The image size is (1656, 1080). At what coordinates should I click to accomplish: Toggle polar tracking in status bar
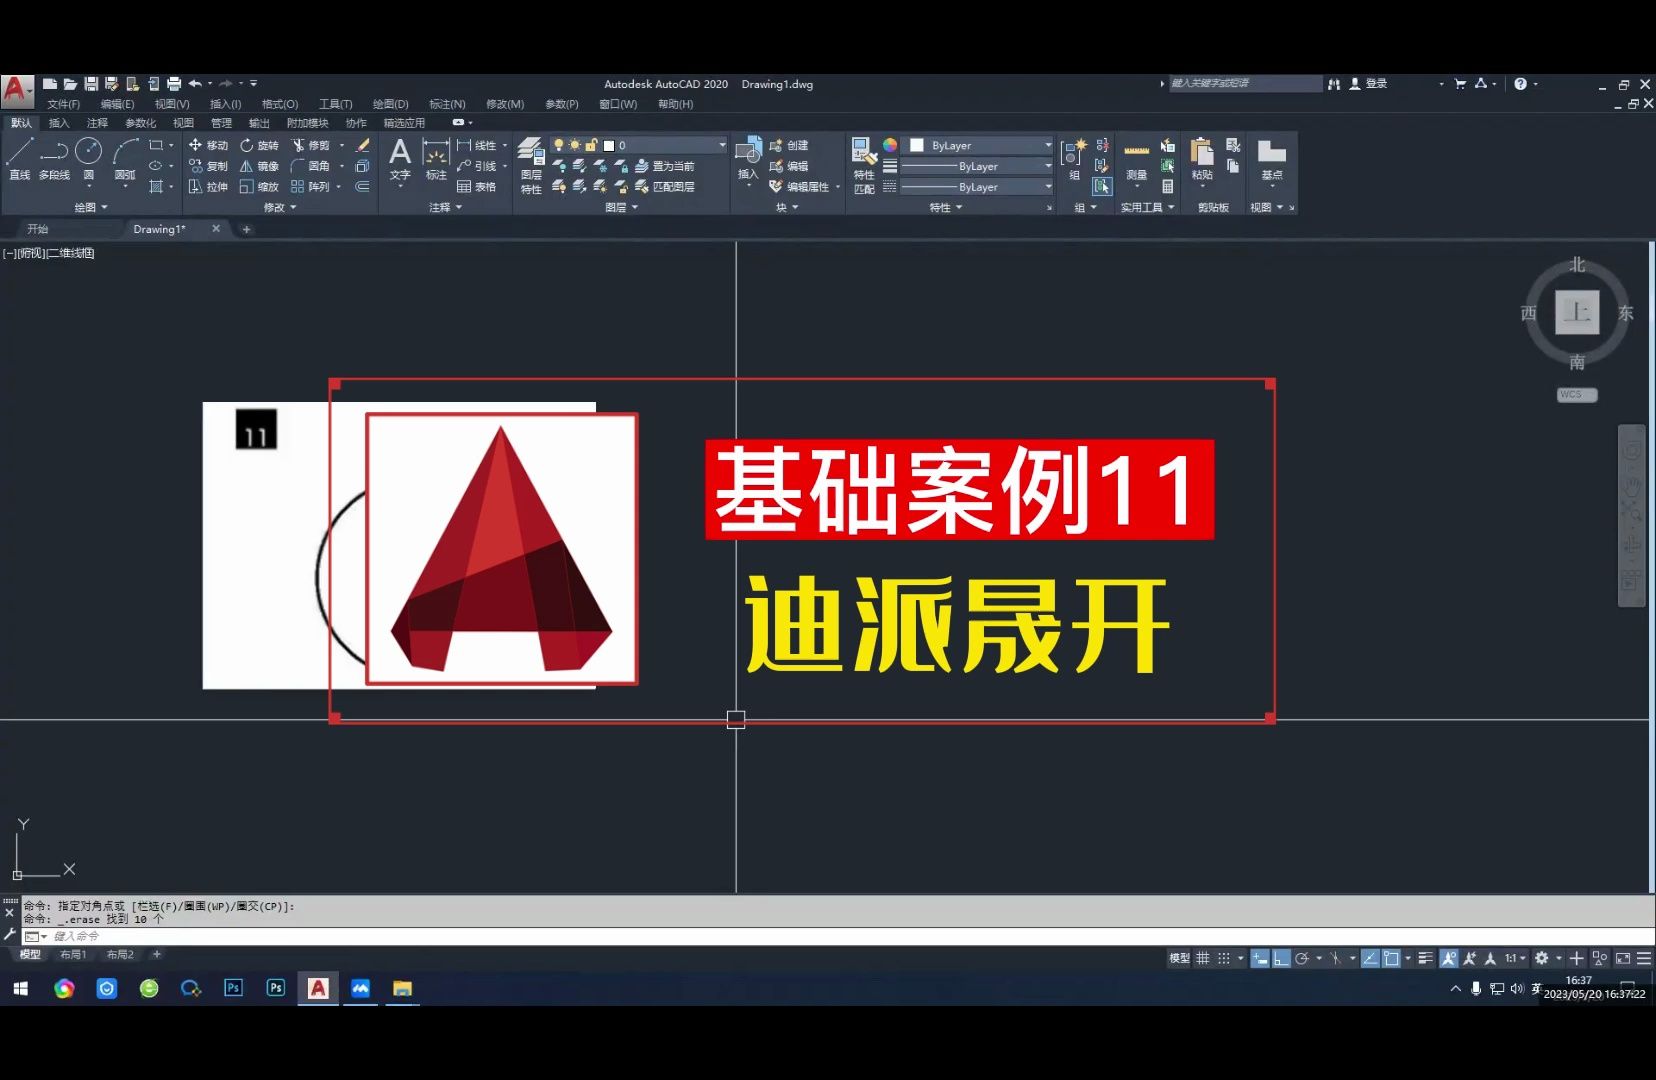pyautogui.click(x=1302, y=958)
